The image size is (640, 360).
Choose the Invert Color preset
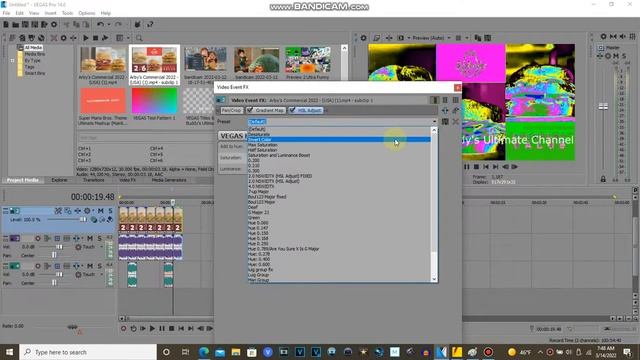click(339, 140)
